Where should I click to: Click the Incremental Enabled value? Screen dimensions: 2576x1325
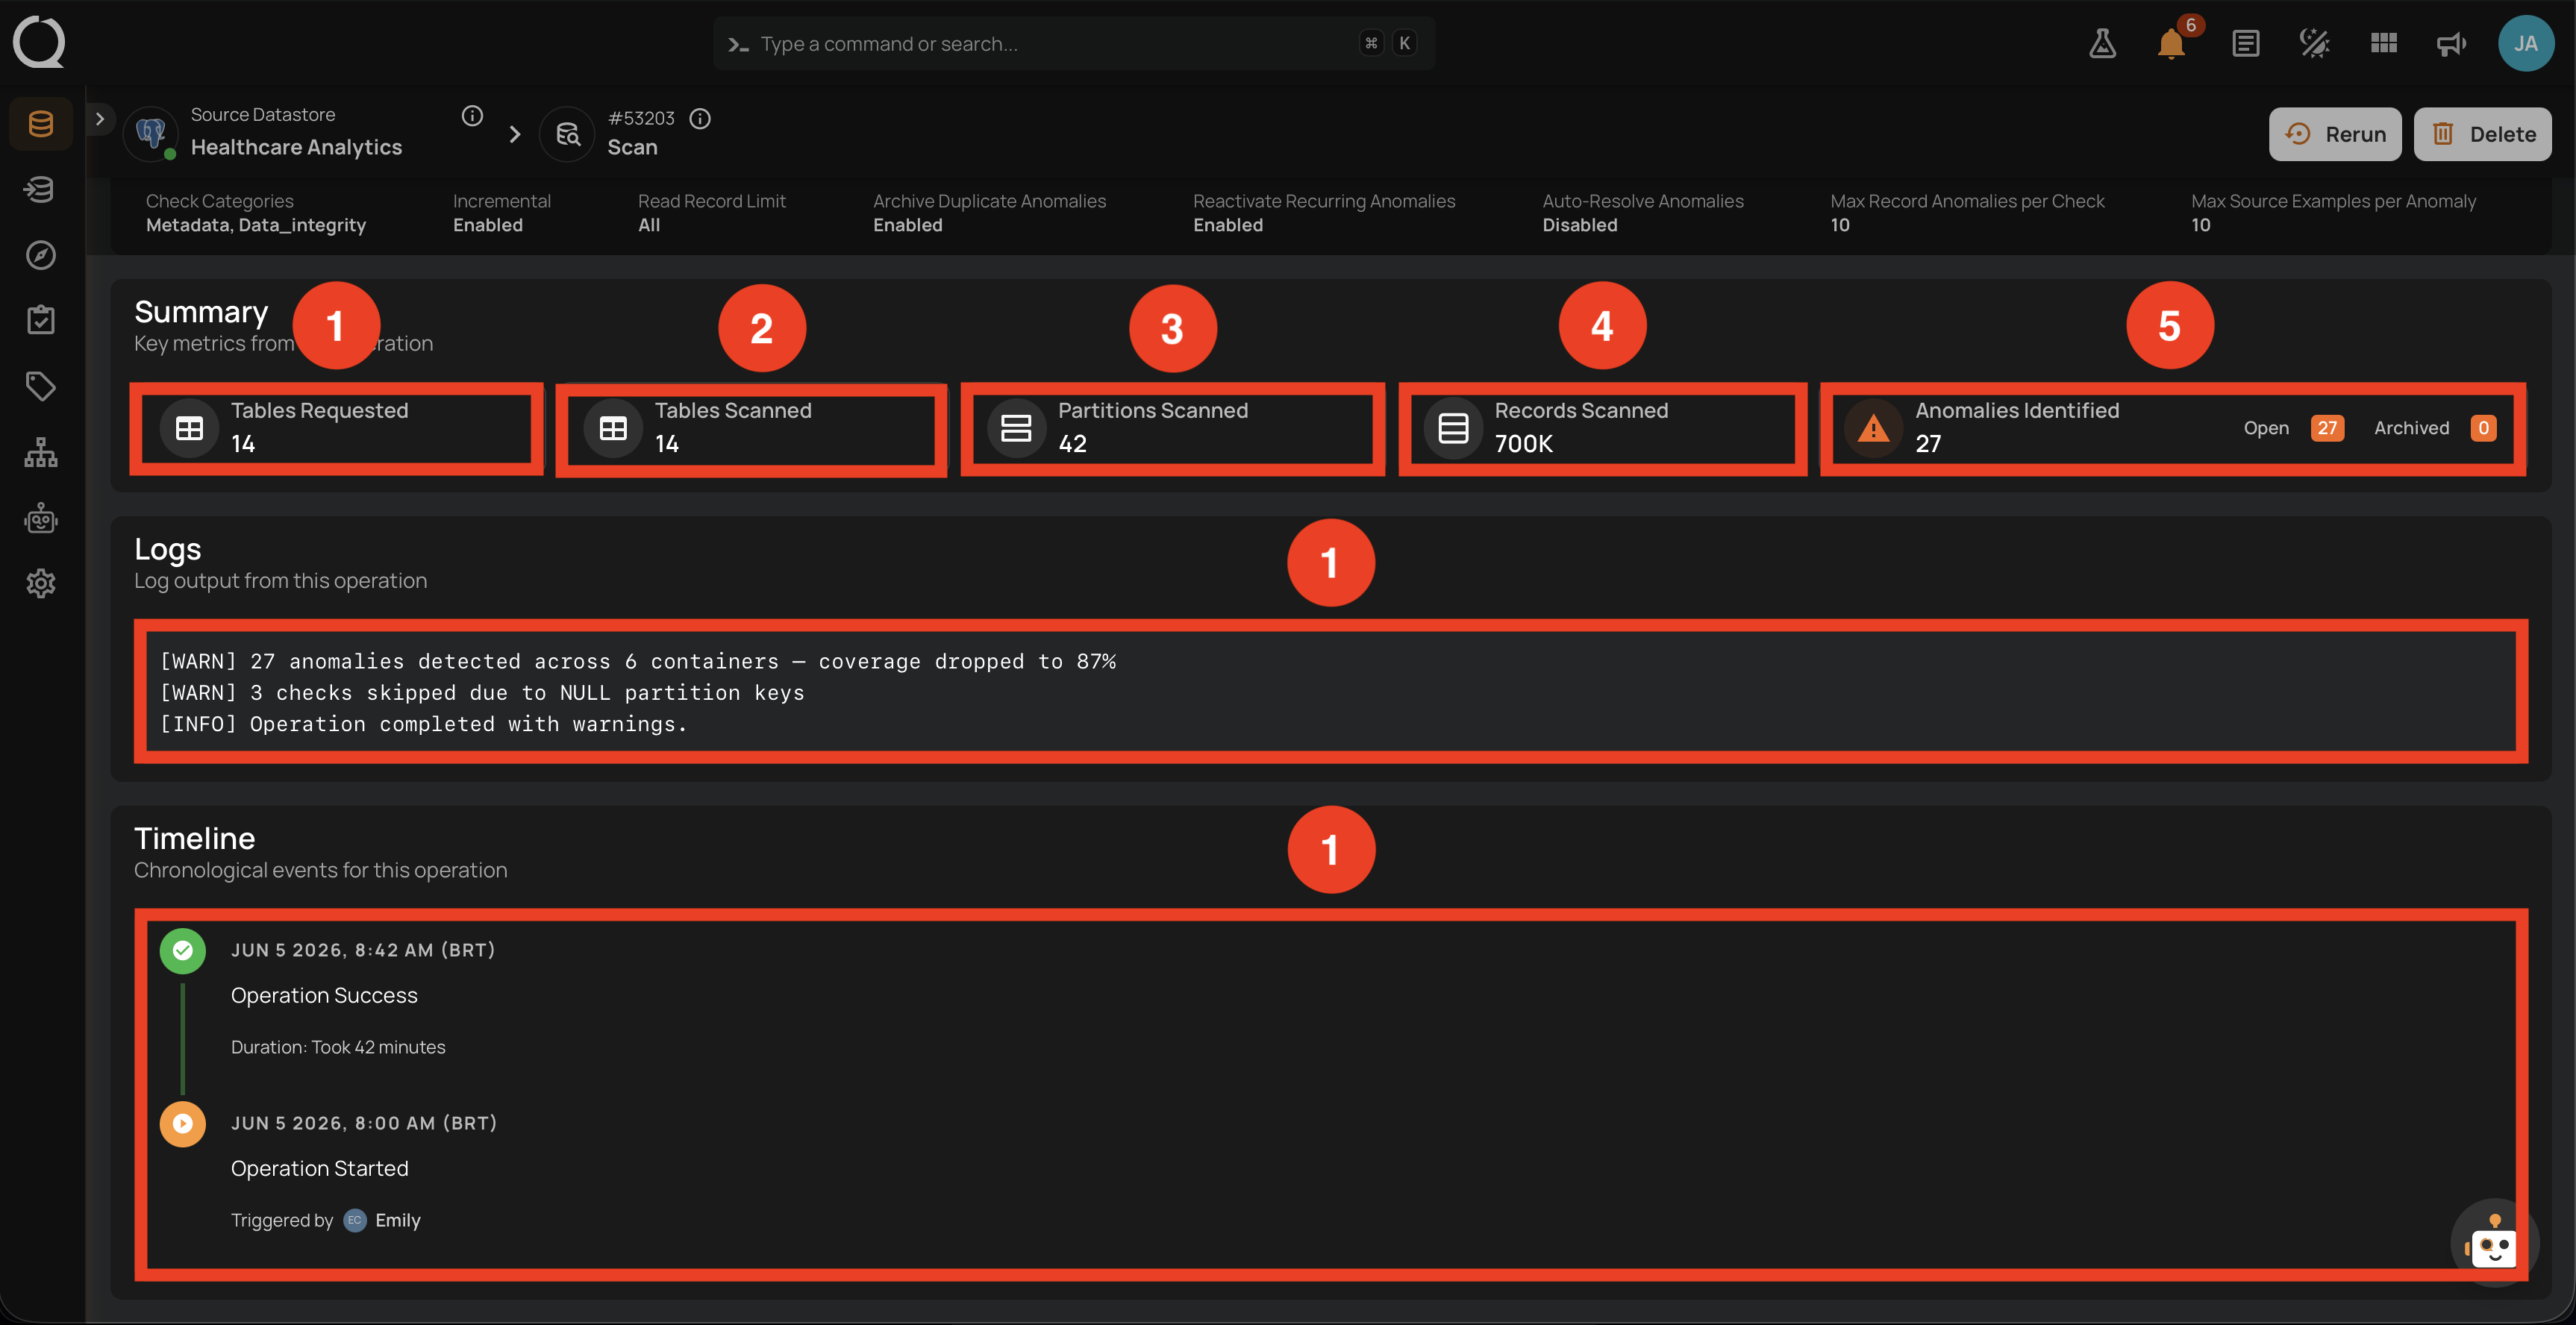tap(488, 225)
